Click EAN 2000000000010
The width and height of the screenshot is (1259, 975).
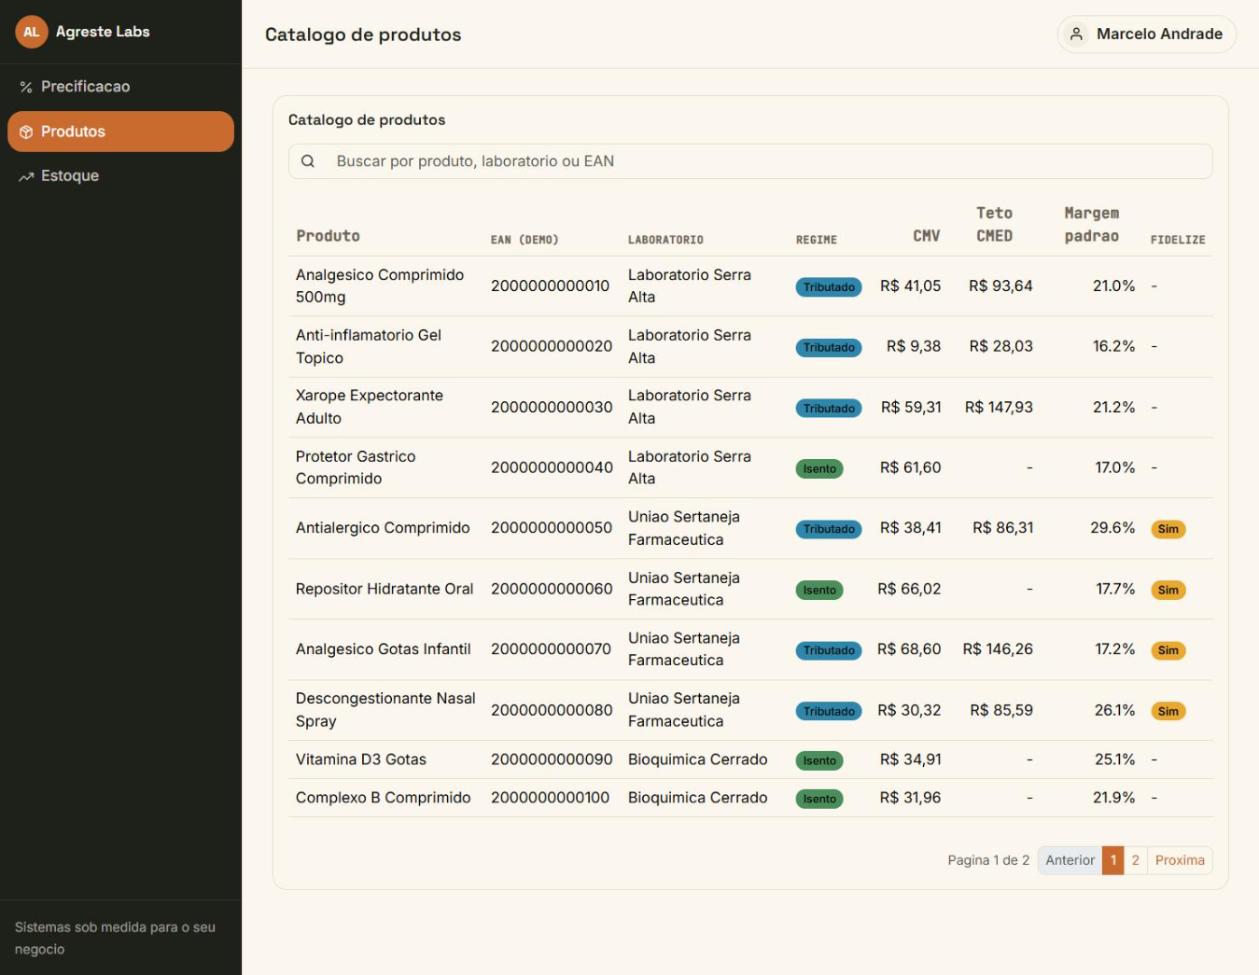tap(550, 286)
